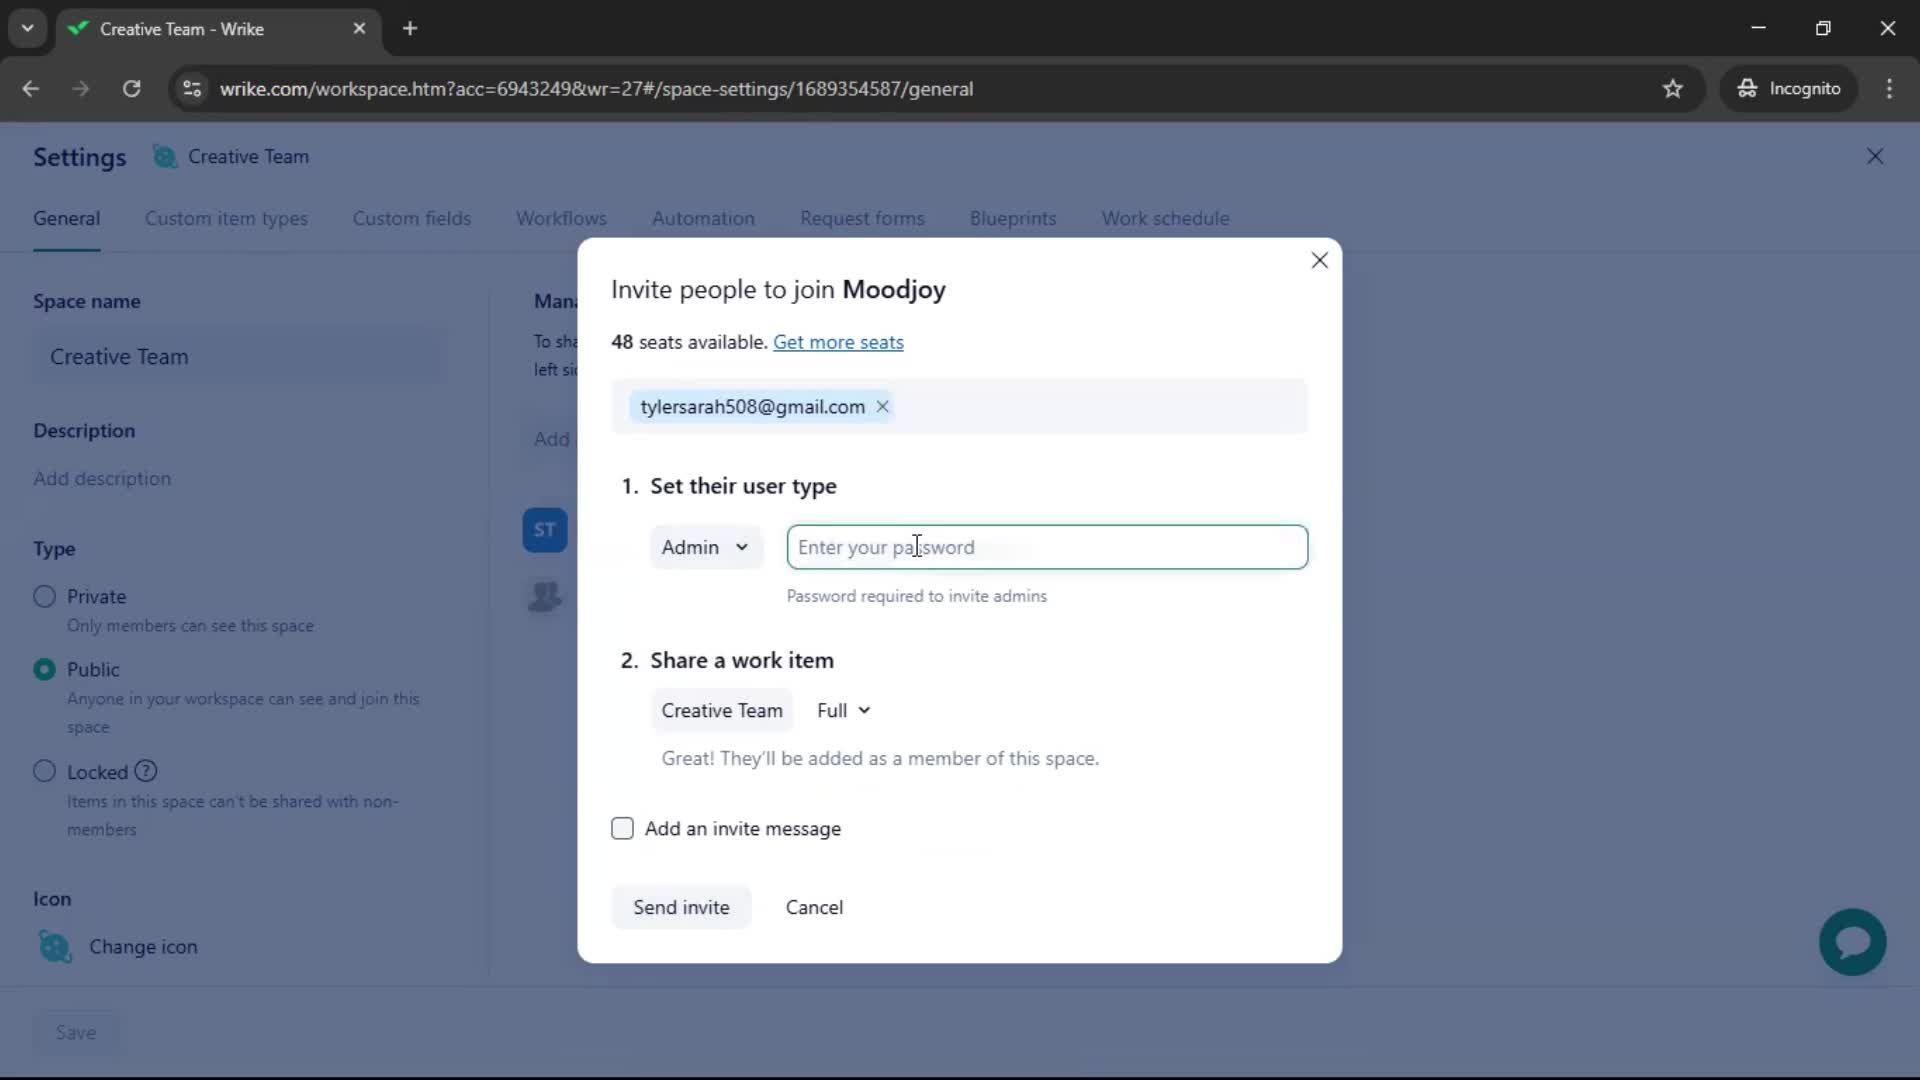The width and height of the screenshot is (1920, 1080).
Task: Select the Private space type
Action: coord(44,596)
